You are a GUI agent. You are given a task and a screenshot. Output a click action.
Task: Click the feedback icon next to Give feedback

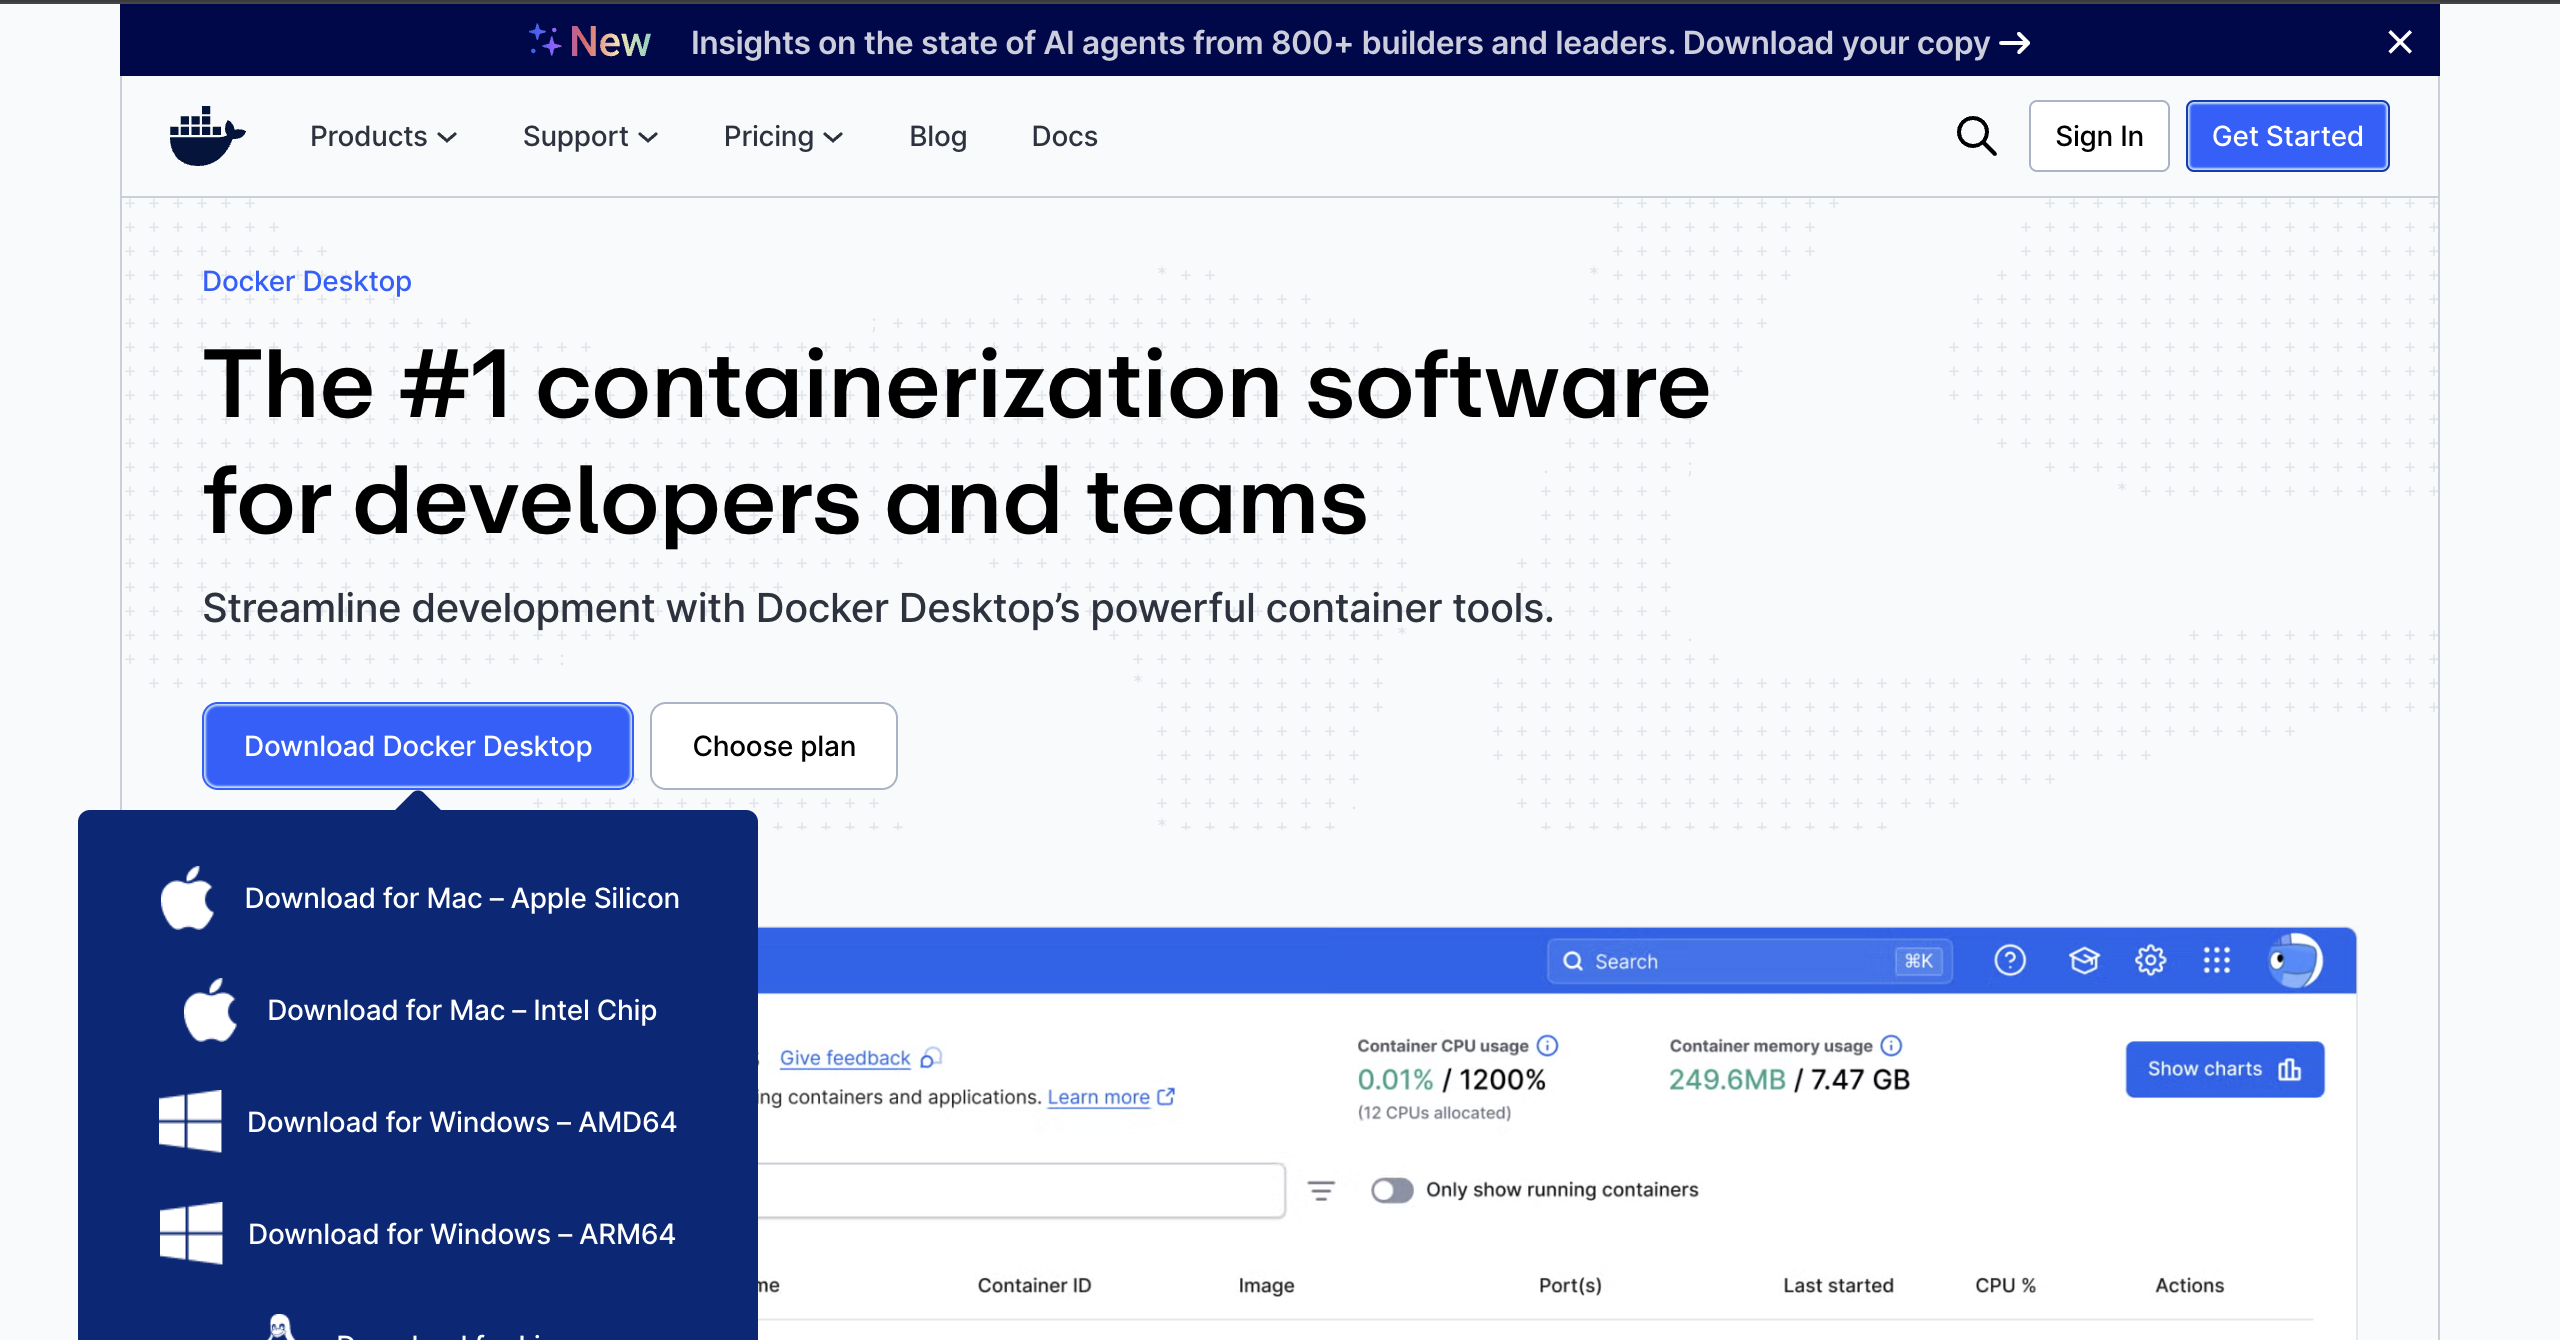pos(931,1058)
